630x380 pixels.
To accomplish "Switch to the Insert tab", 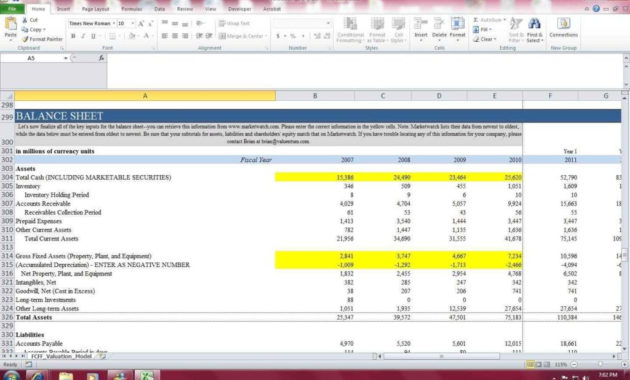I will [x=63, y=8].
